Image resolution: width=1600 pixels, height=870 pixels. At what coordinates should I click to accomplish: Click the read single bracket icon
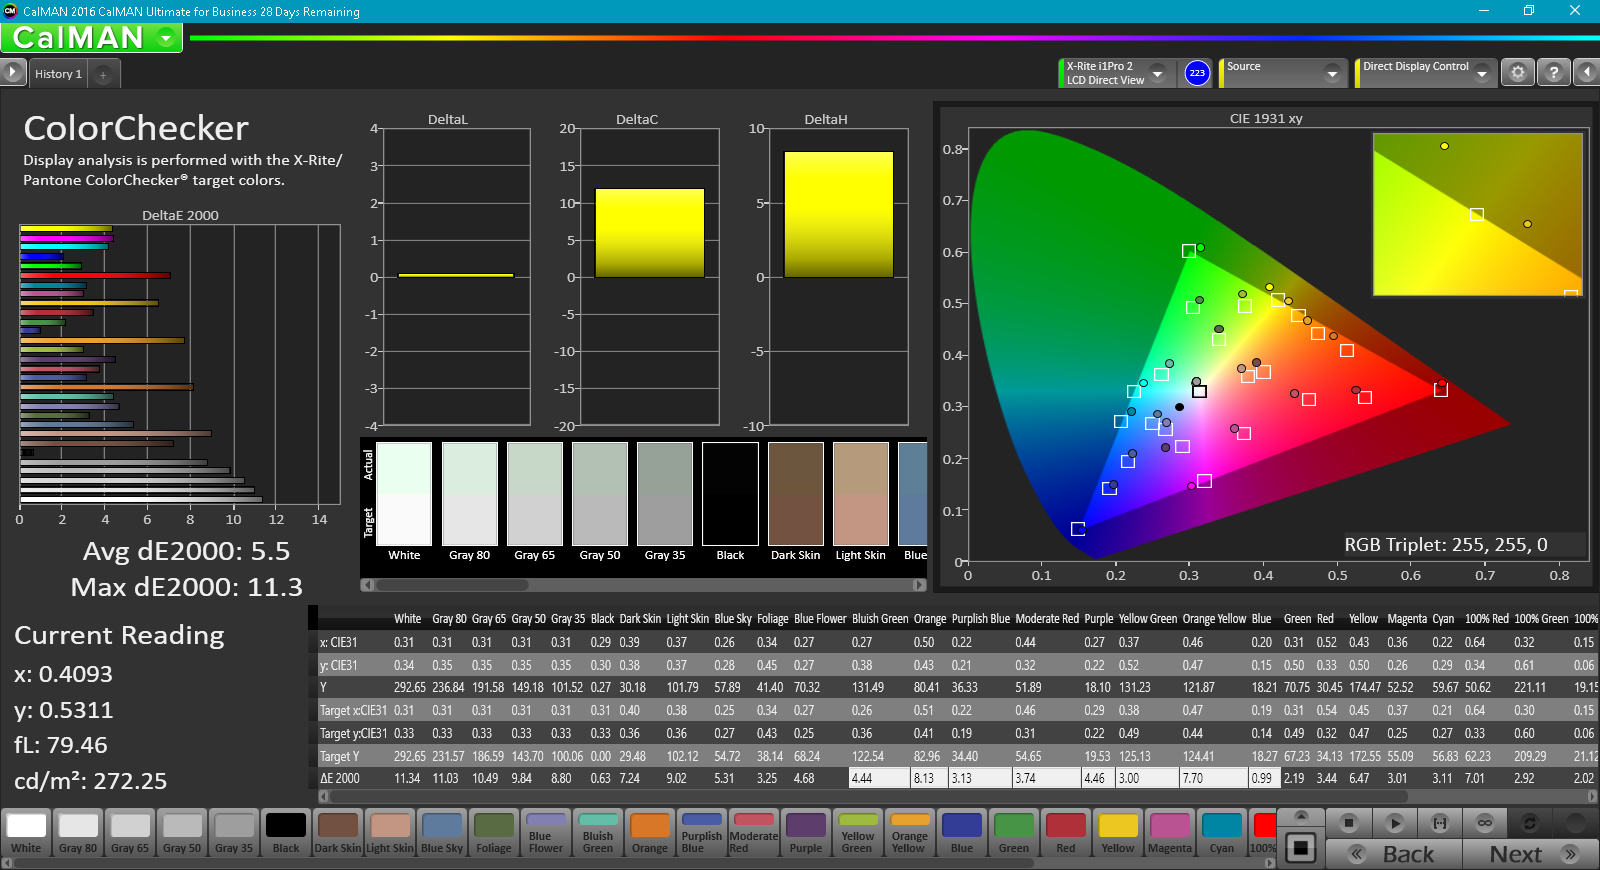[x=1440, y=823]
